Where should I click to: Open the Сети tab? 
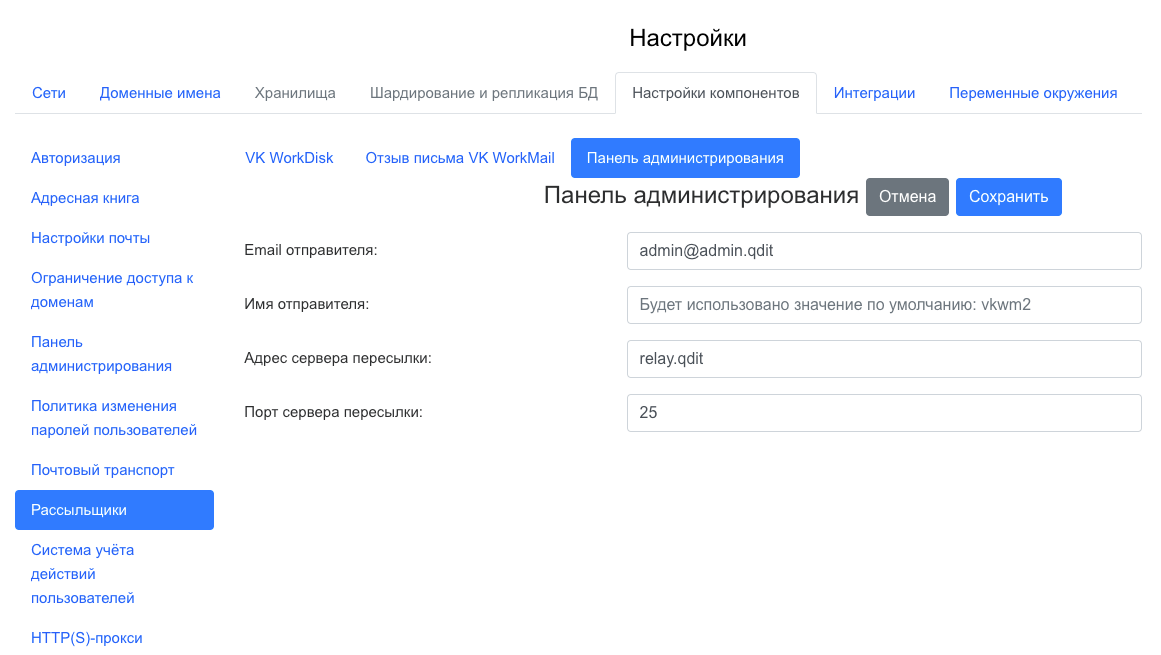(x=49, y=93)
